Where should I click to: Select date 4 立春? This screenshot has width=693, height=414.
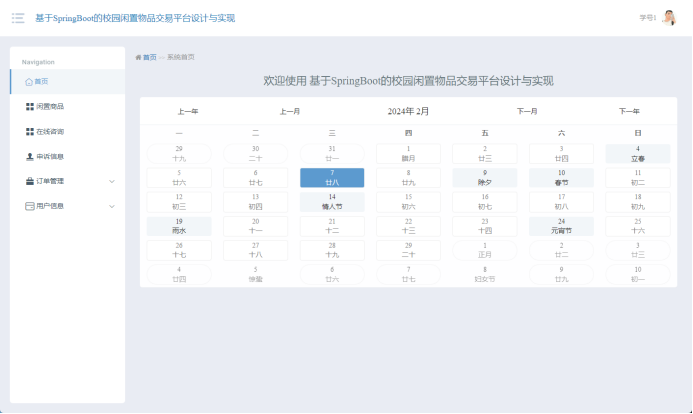pos(638,154)
